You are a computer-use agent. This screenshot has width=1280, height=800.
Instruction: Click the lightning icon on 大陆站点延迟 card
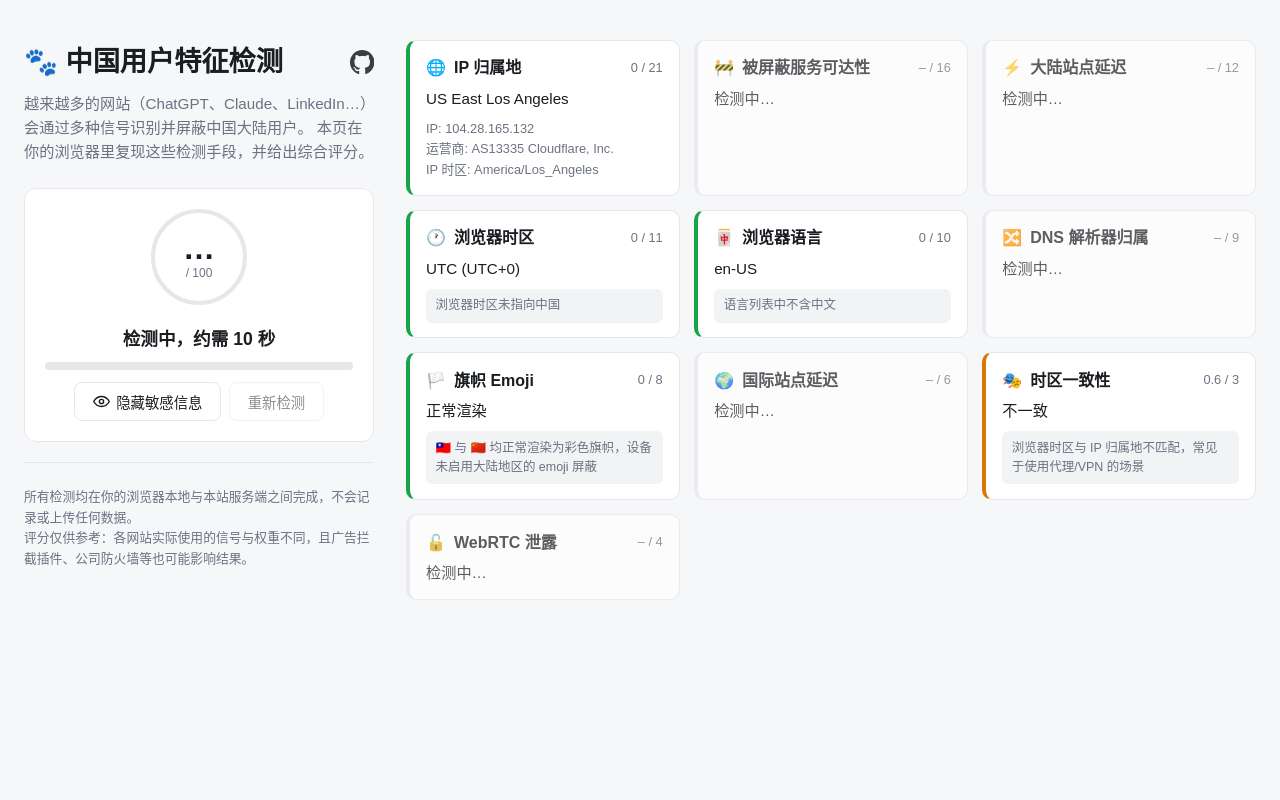coord(1012,68)
